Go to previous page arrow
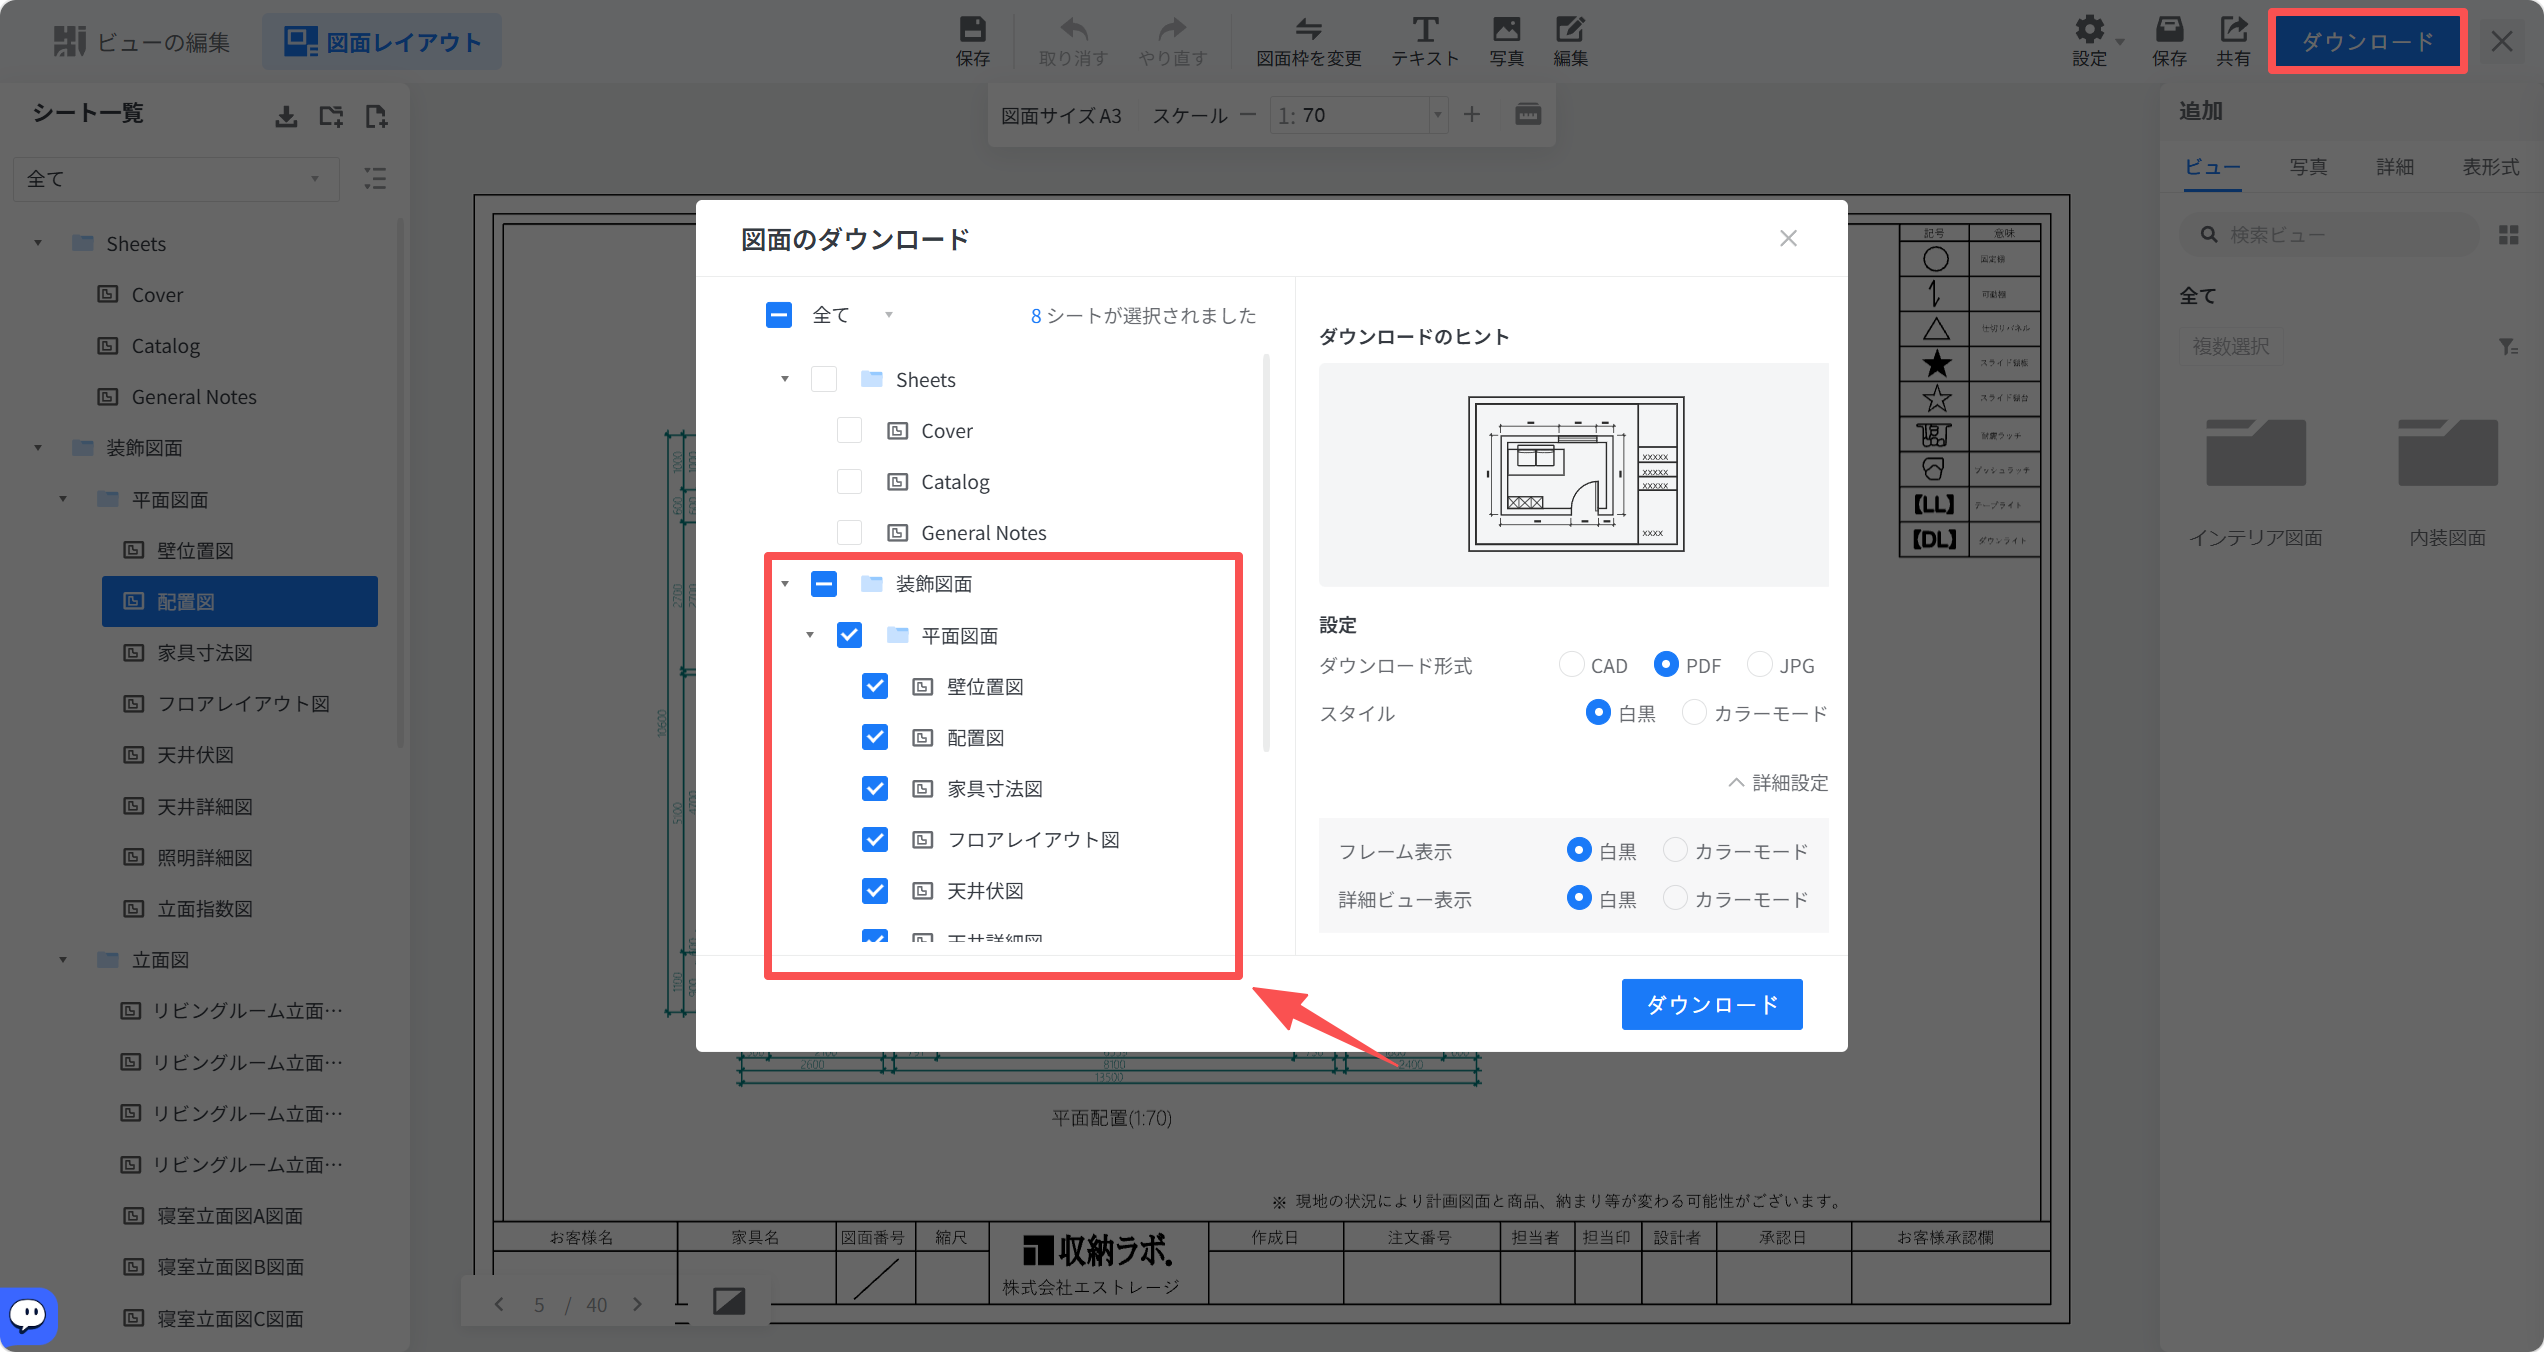 (x=499, y=1305)
